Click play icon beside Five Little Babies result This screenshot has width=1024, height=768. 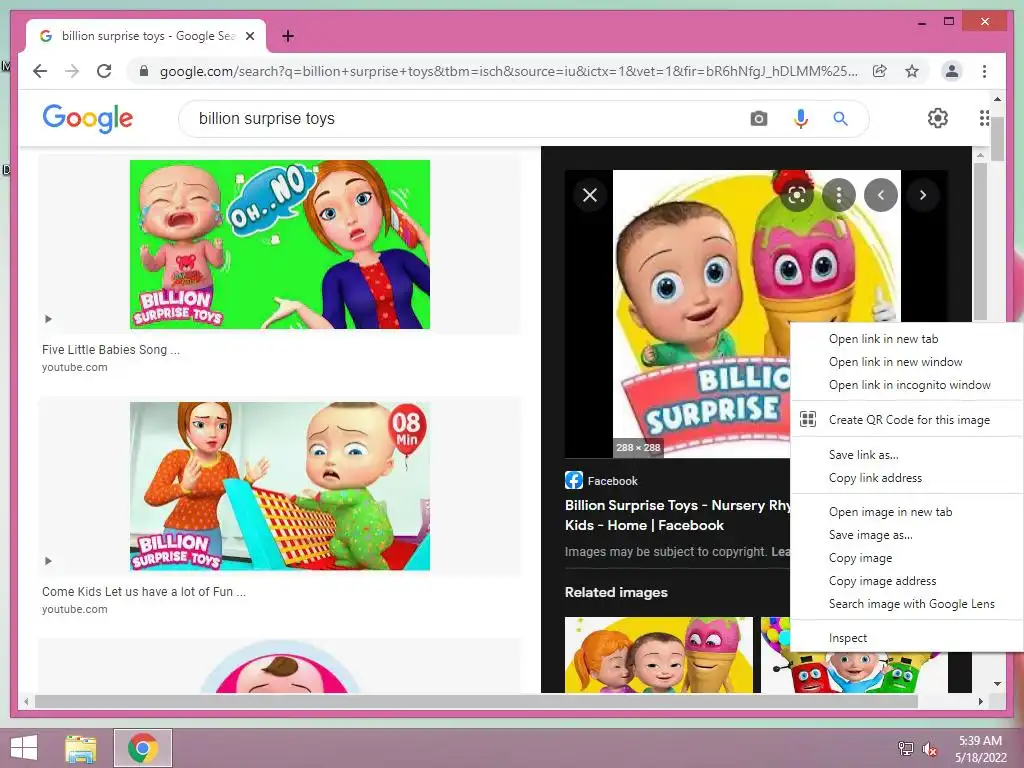pyautogui.click(x=48, y=319)
